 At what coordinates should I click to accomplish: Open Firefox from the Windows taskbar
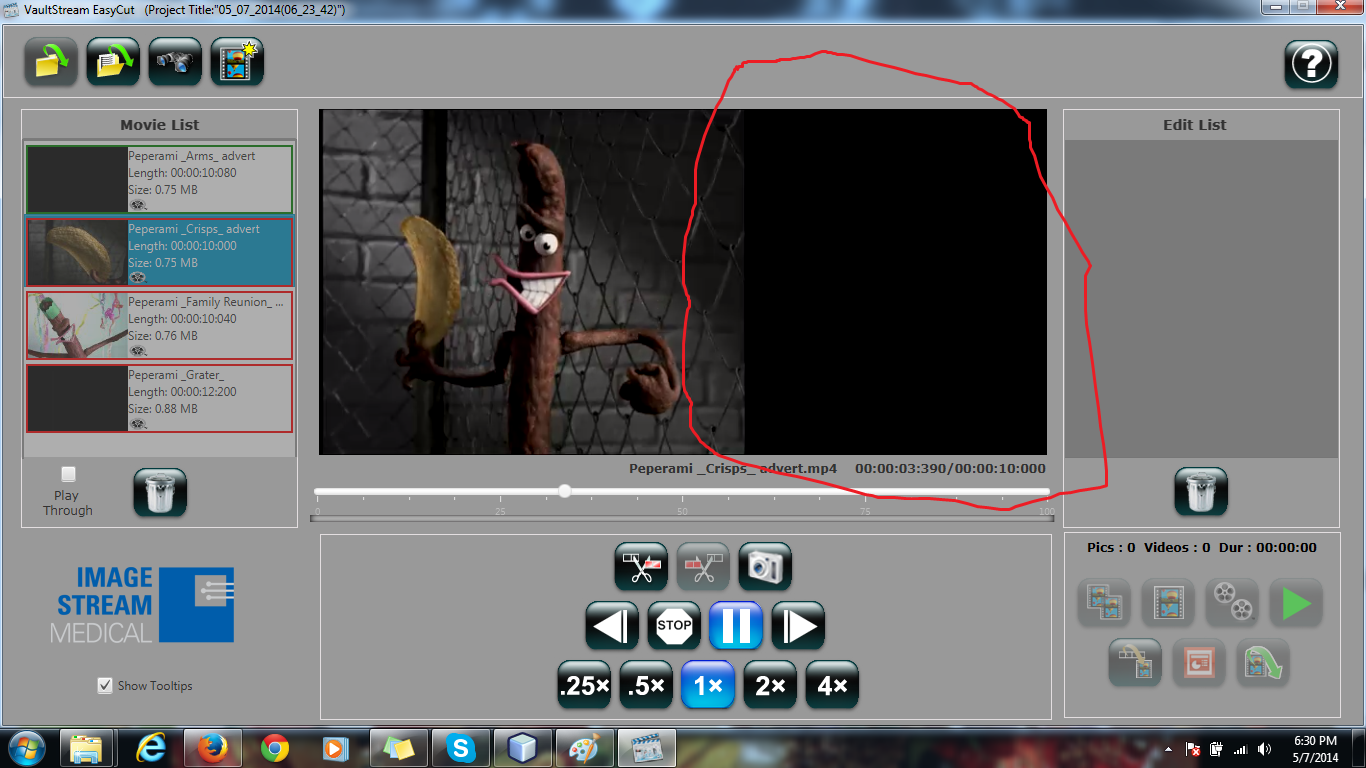click(x=211, y=748)
